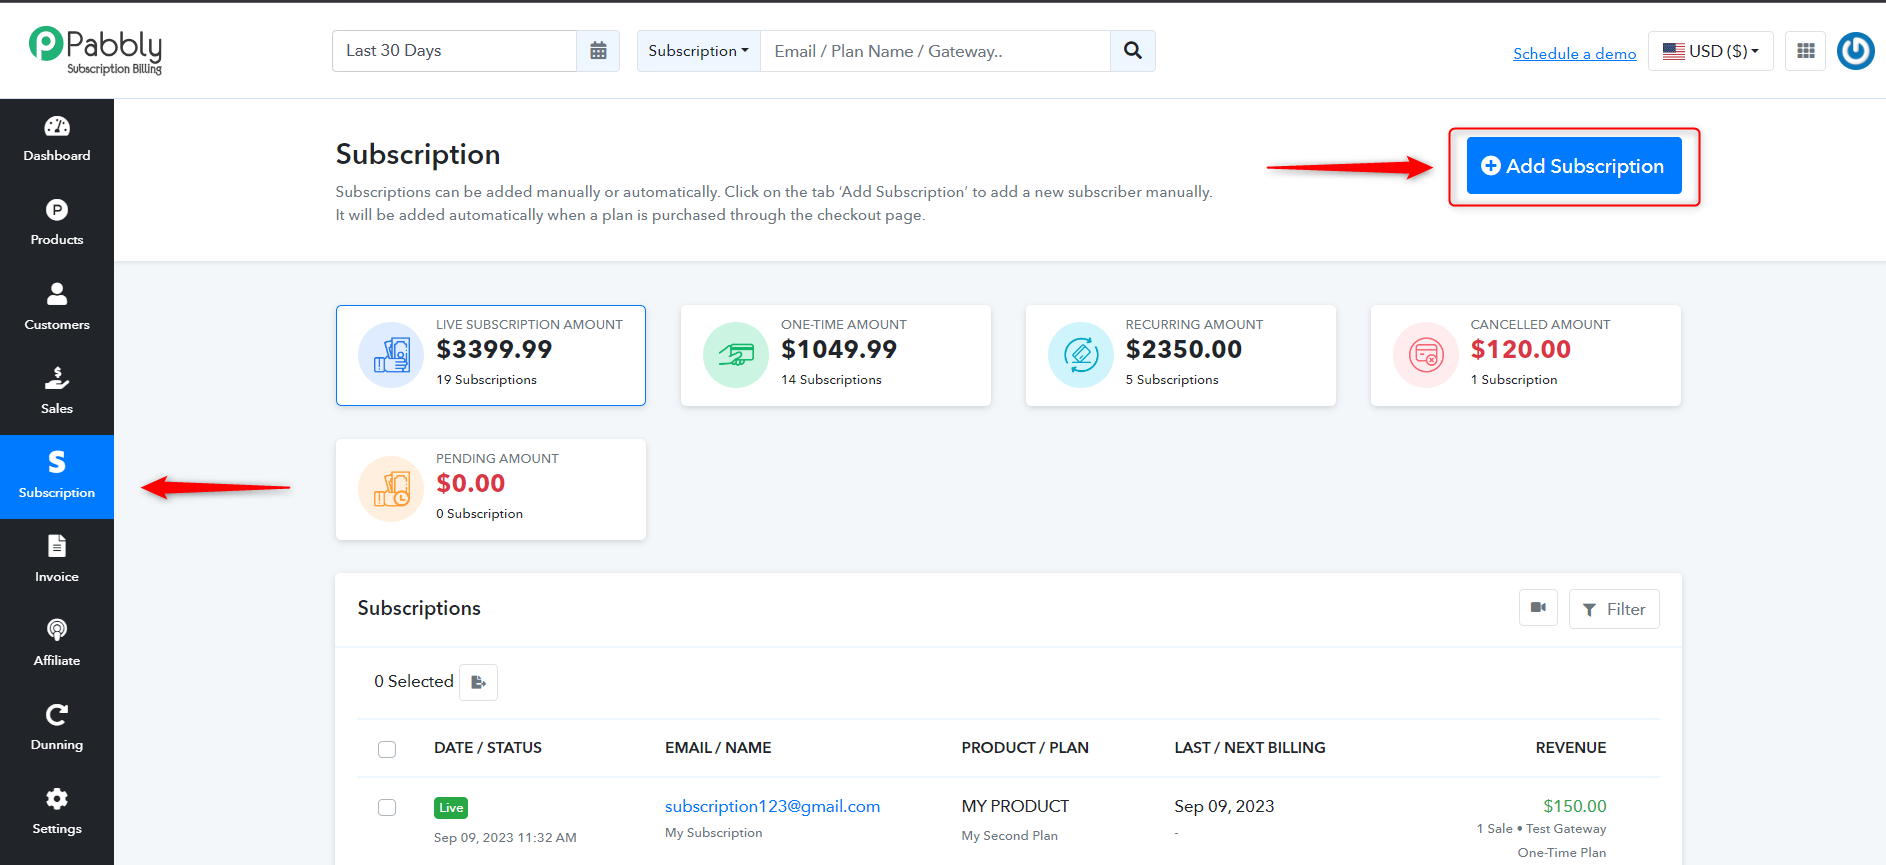Click the green Live status badge
The image size is (1886, 865).
point(451,808)
